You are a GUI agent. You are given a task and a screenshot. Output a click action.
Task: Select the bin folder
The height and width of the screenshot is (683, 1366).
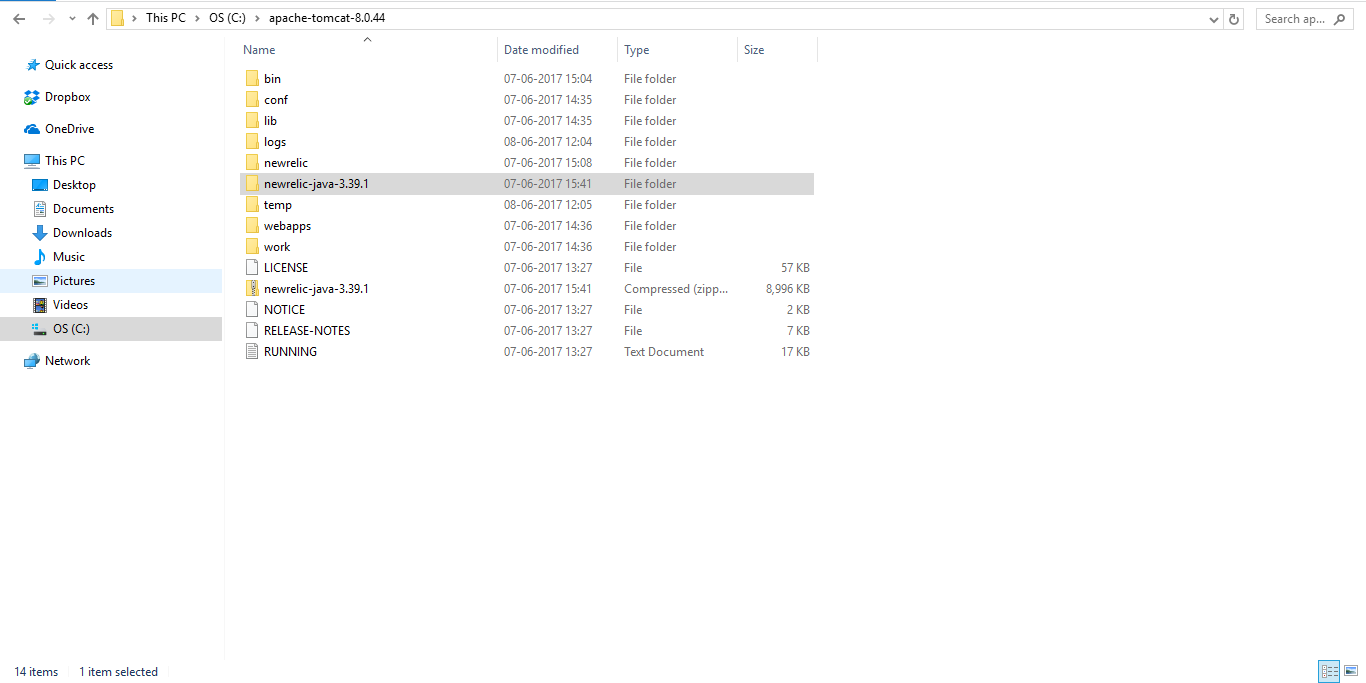point(272,79)
